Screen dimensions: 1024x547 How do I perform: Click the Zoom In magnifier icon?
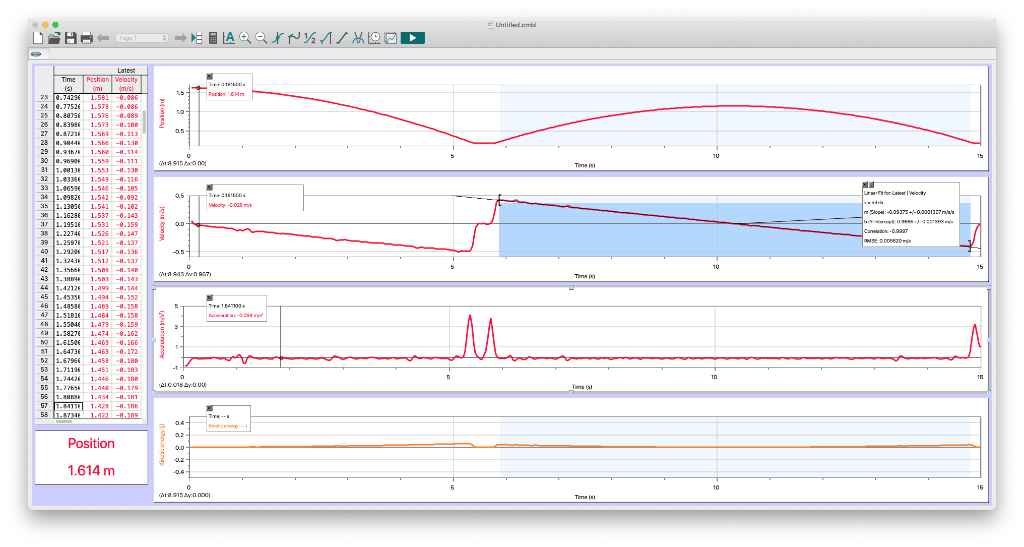pyautogui.click(x=245, y=39)
